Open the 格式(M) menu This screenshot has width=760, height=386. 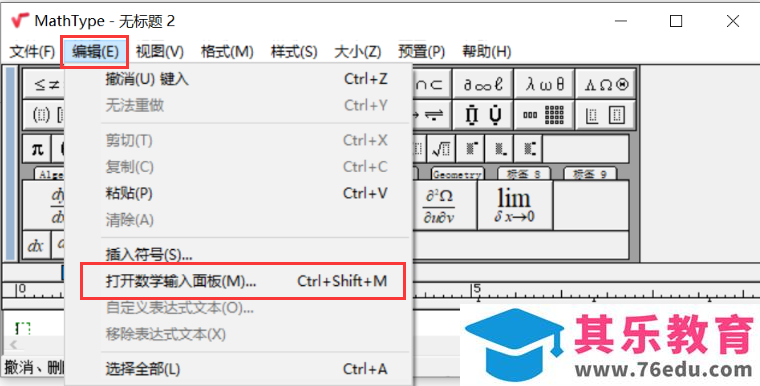point(227,51)
